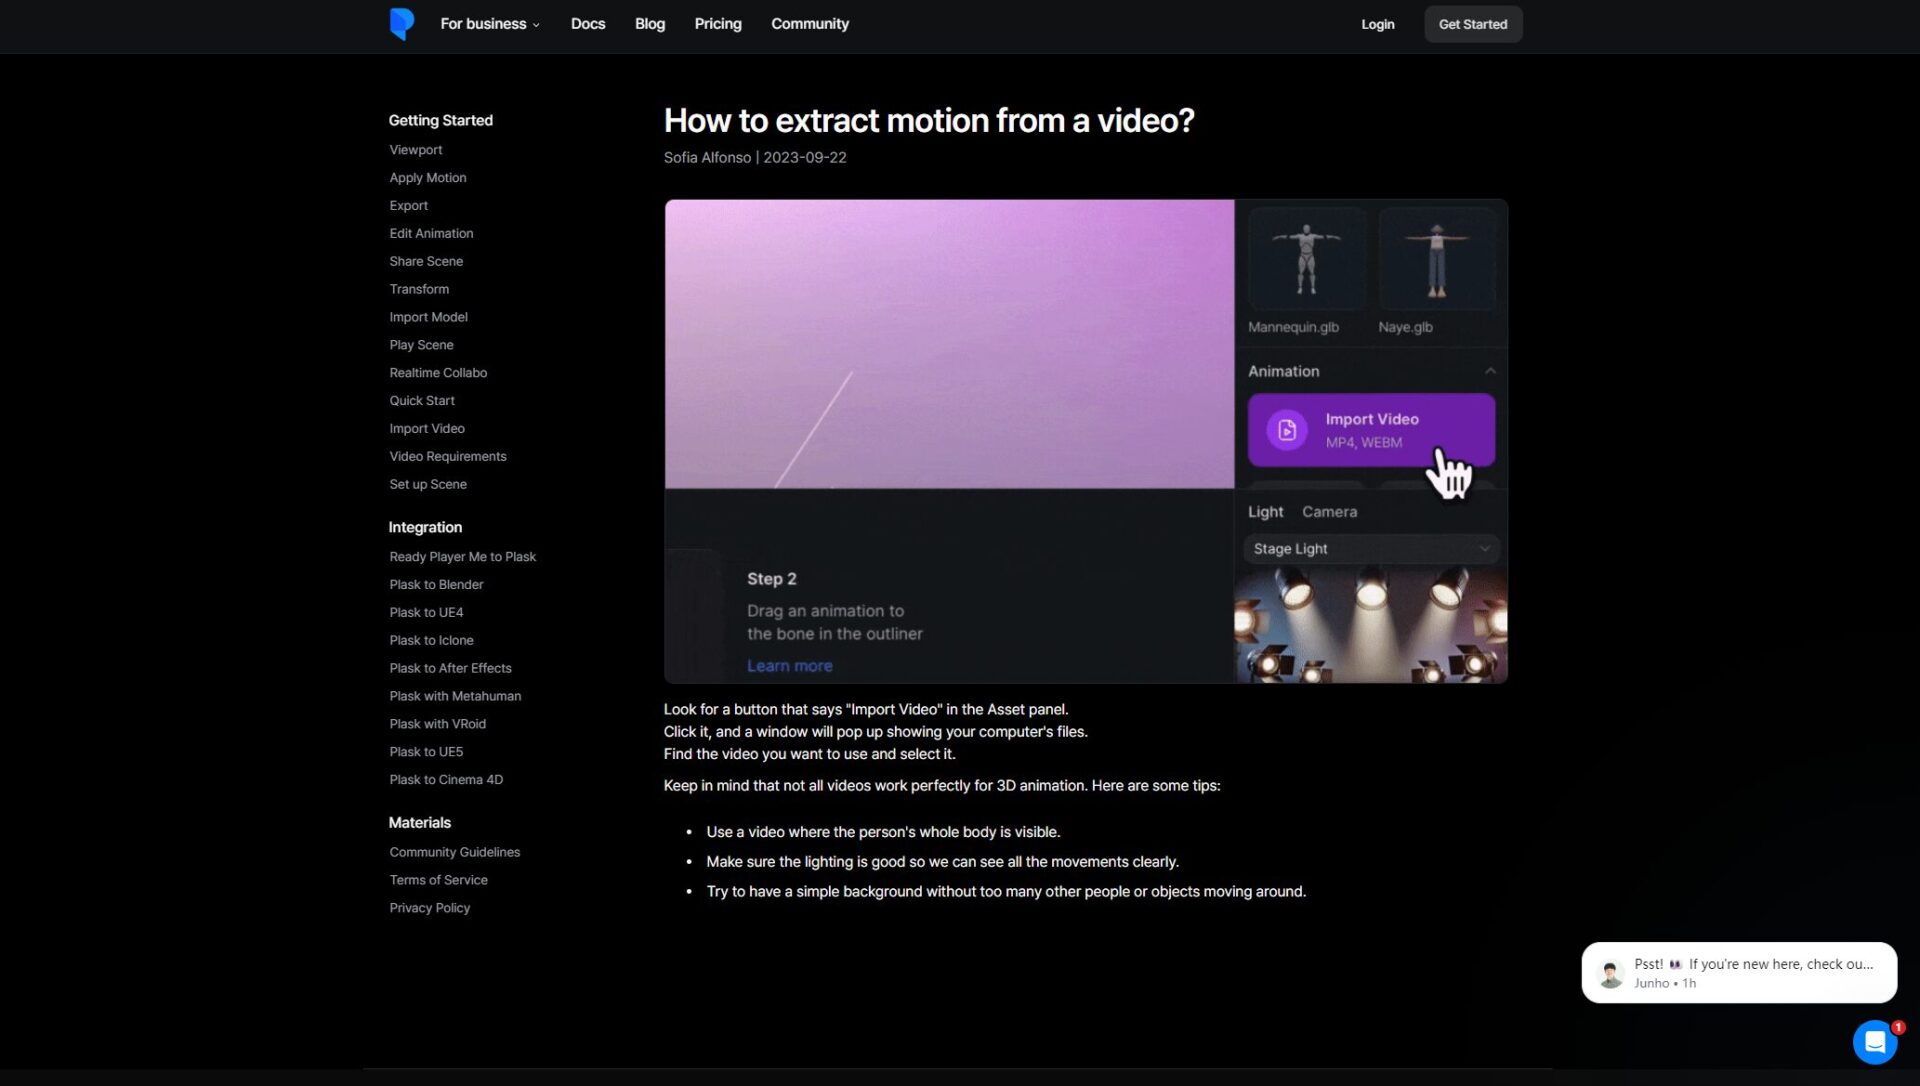Switch to the Light tab
The width and height of the screenshot is (1920, 1086).
click(x=1265, y=512)
